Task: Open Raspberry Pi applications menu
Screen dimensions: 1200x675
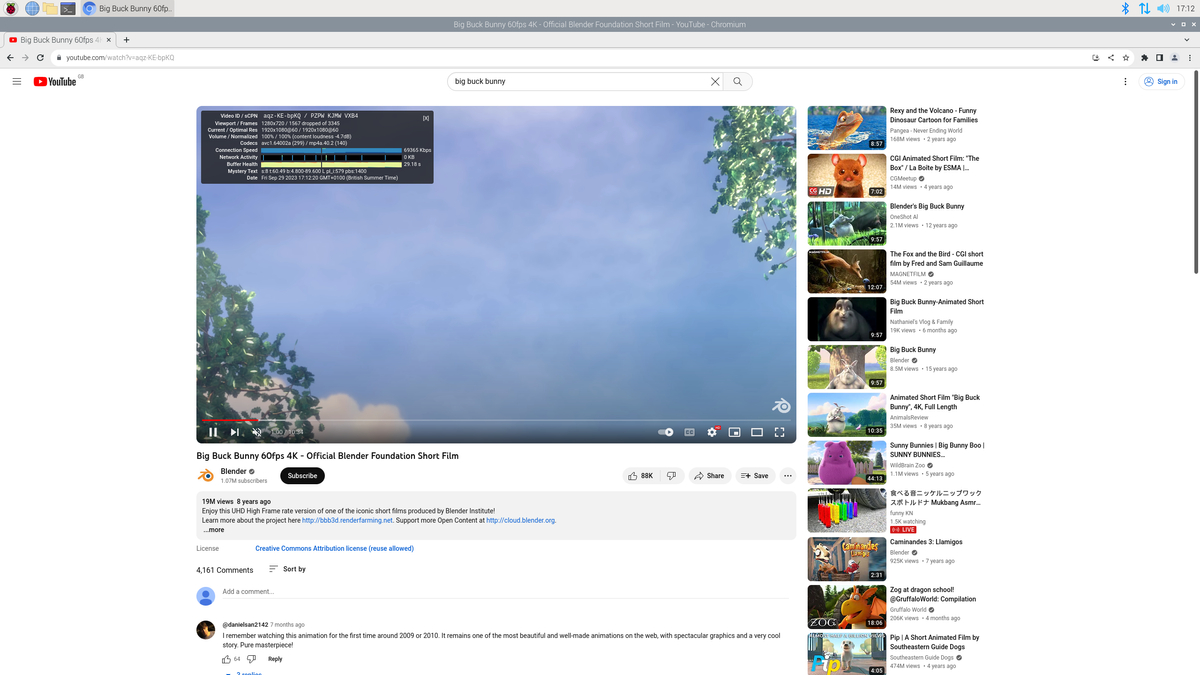Action: (x=11, y=8)
